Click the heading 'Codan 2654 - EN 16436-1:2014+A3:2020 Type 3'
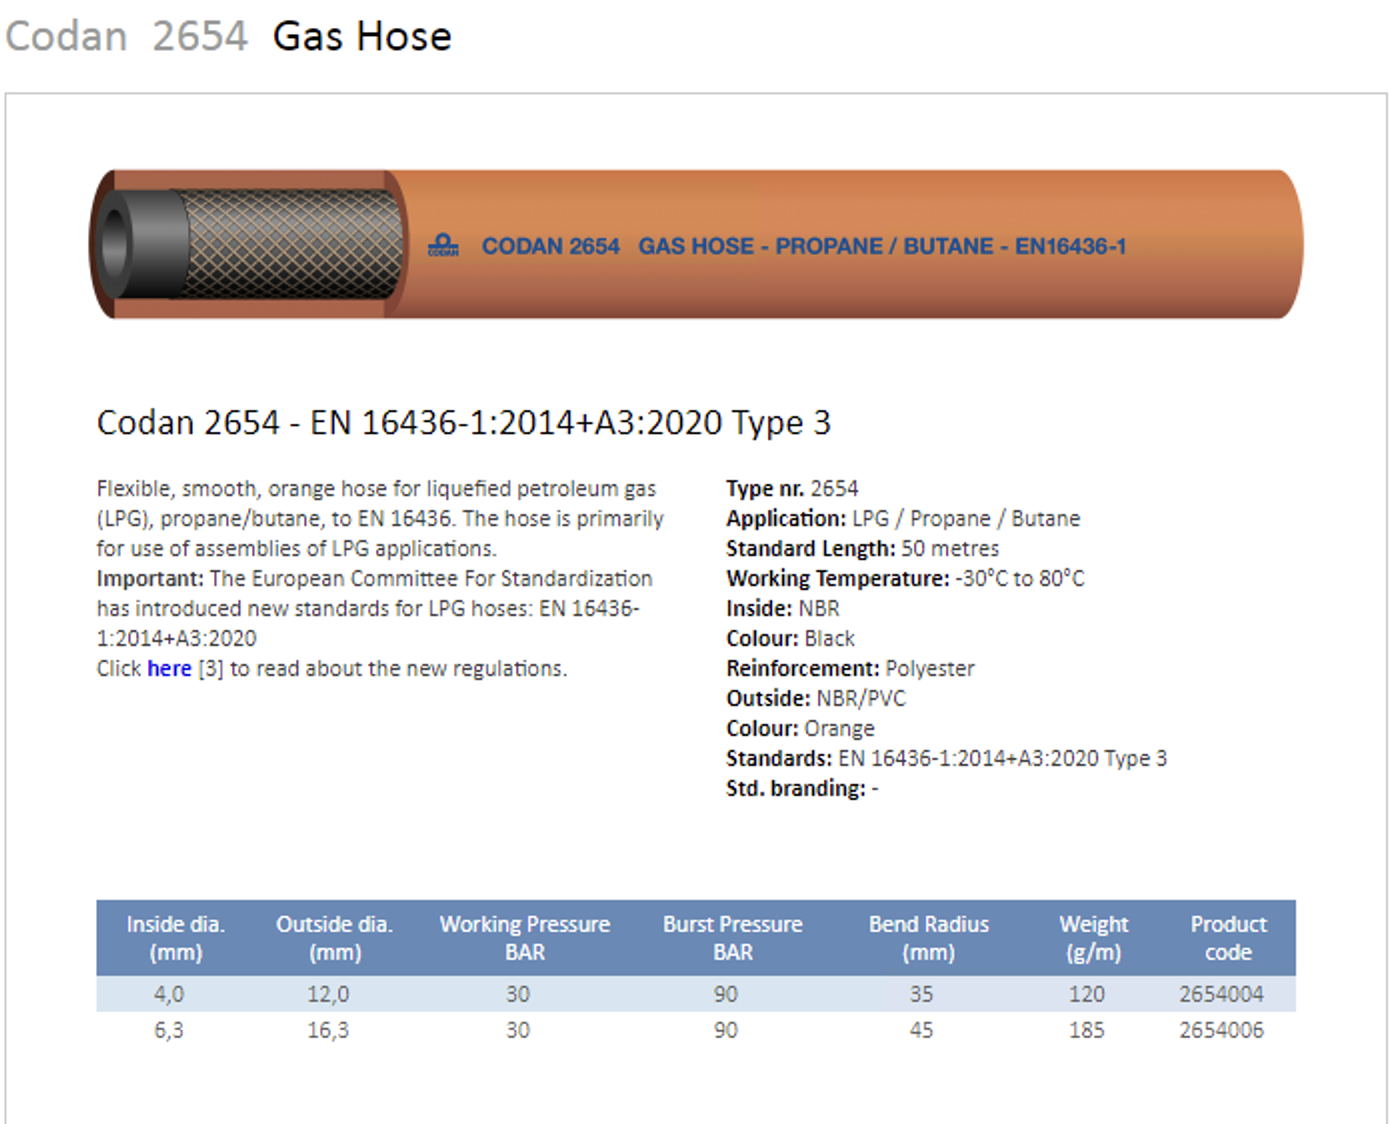 click(x=463, y=423)
